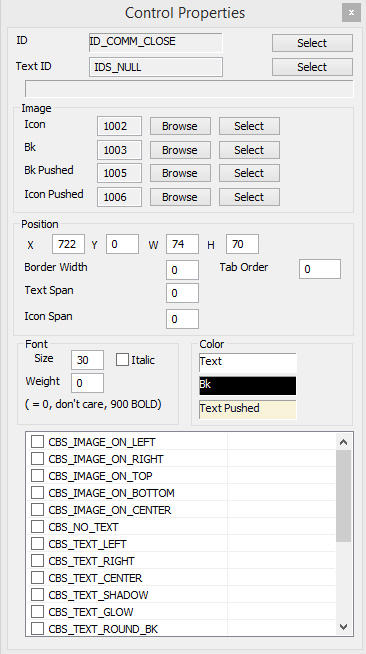Click the Y position field
366x654 pixels.
click(x=123, y=244)
